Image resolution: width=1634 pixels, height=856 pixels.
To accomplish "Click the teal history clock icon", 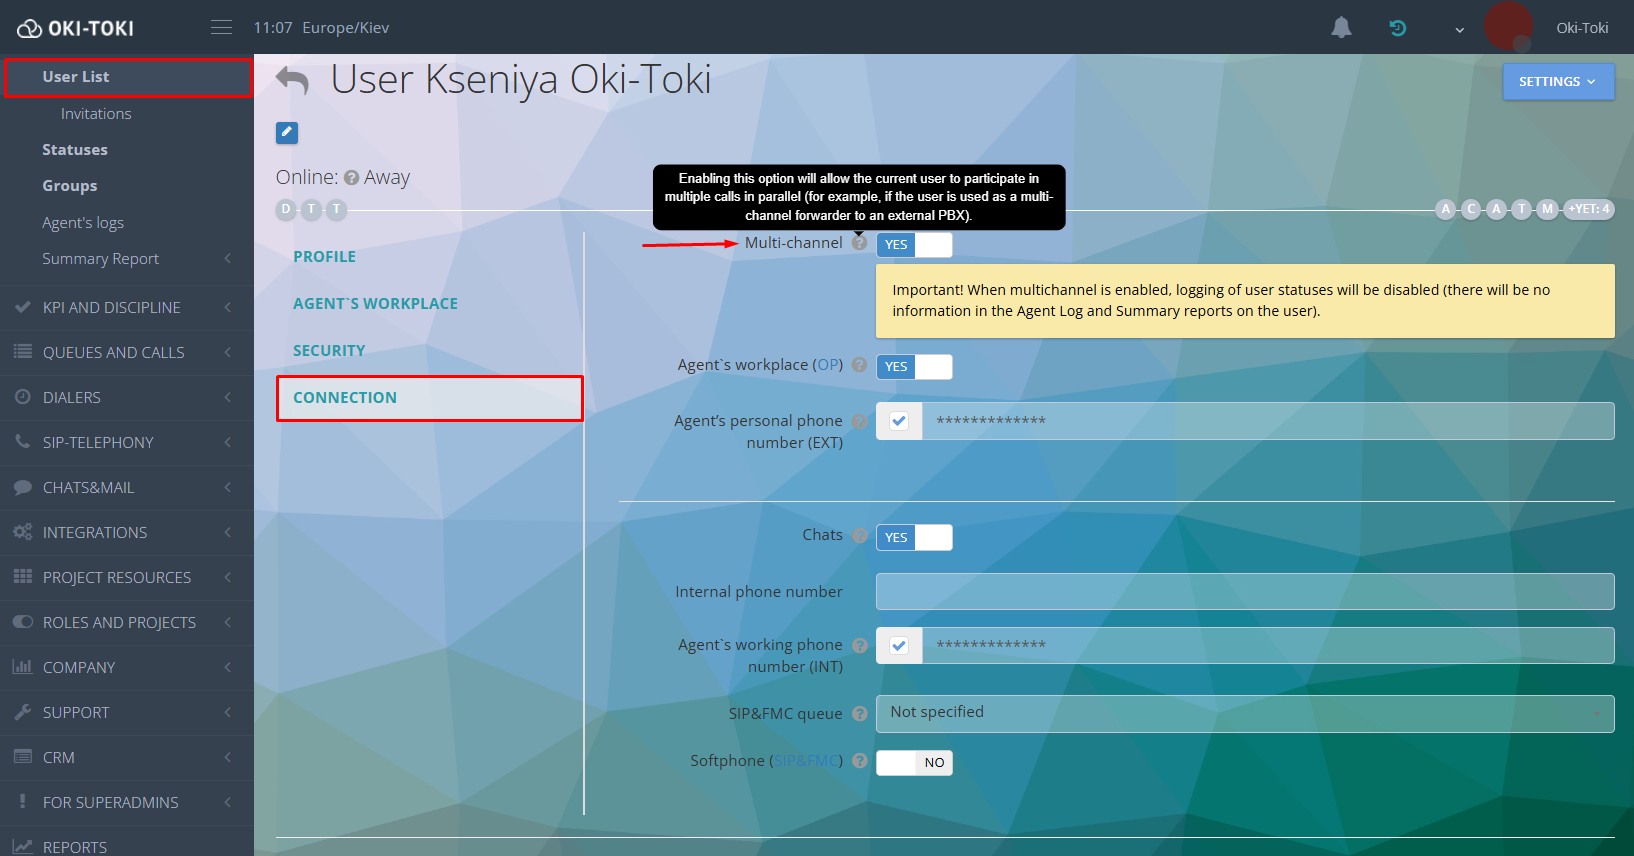I will (x=1398, y=28).
